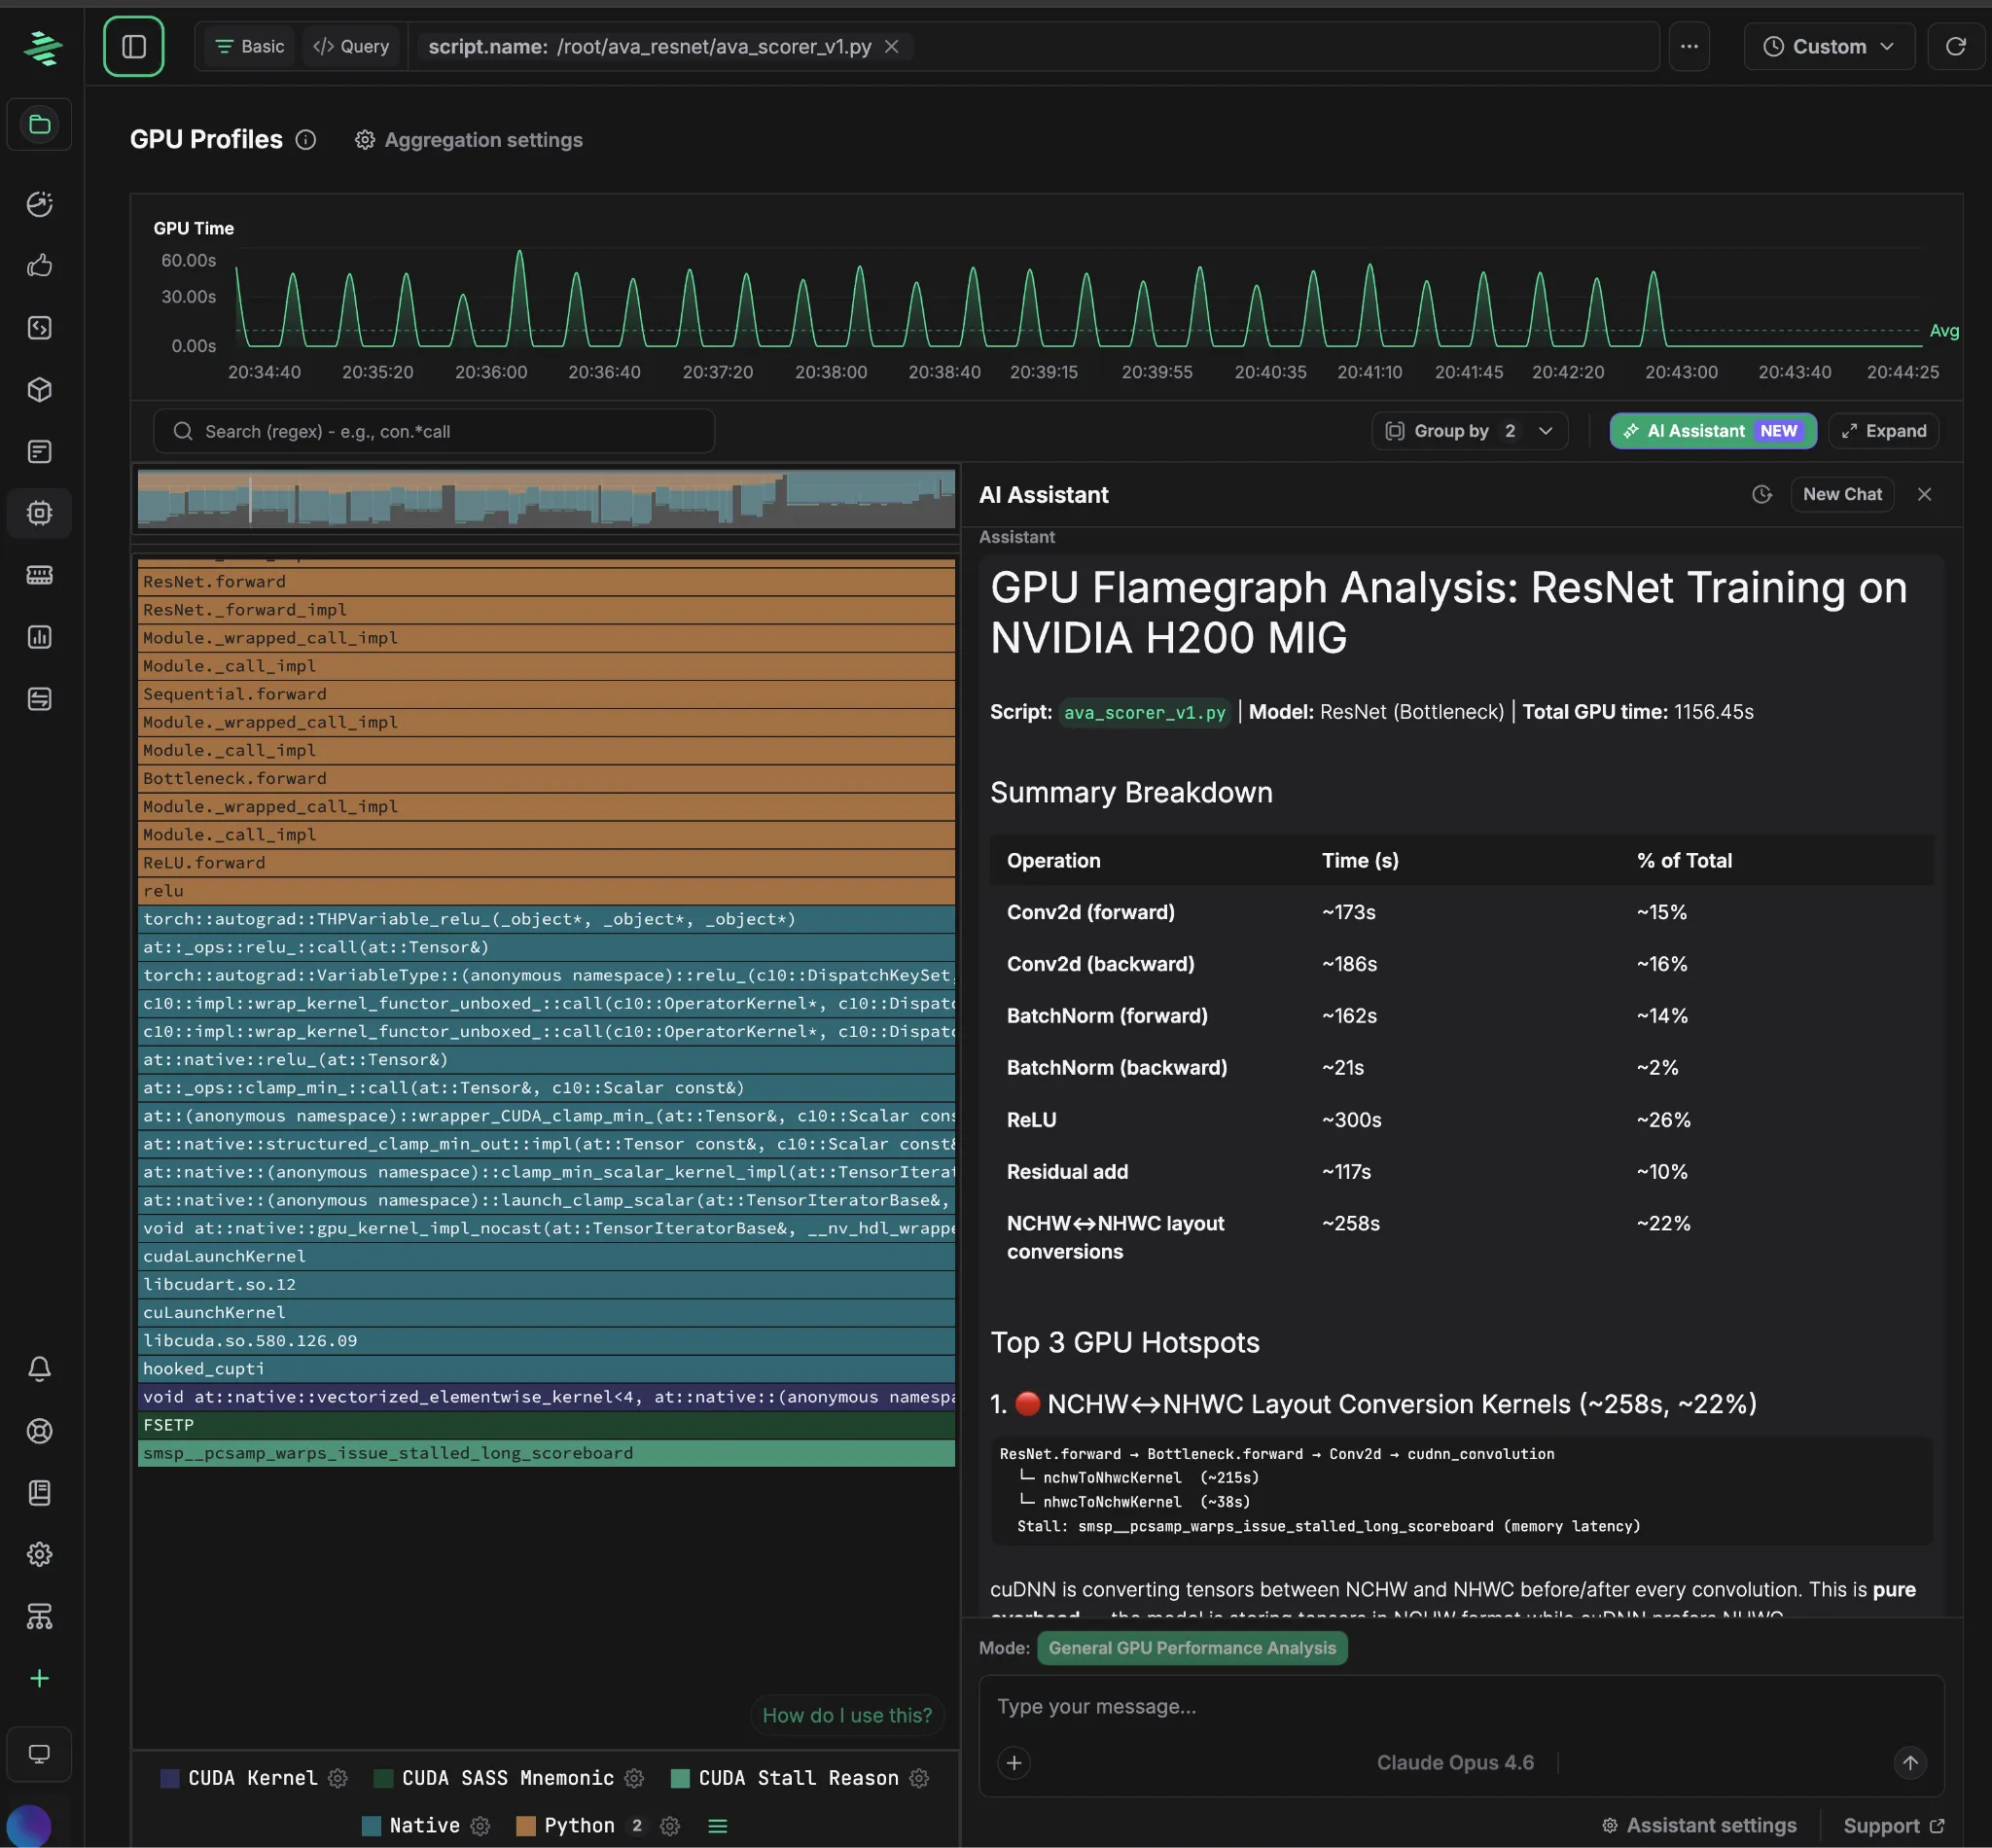
Task: Toggle the Native legend entry
Action: coord(410,1827)
